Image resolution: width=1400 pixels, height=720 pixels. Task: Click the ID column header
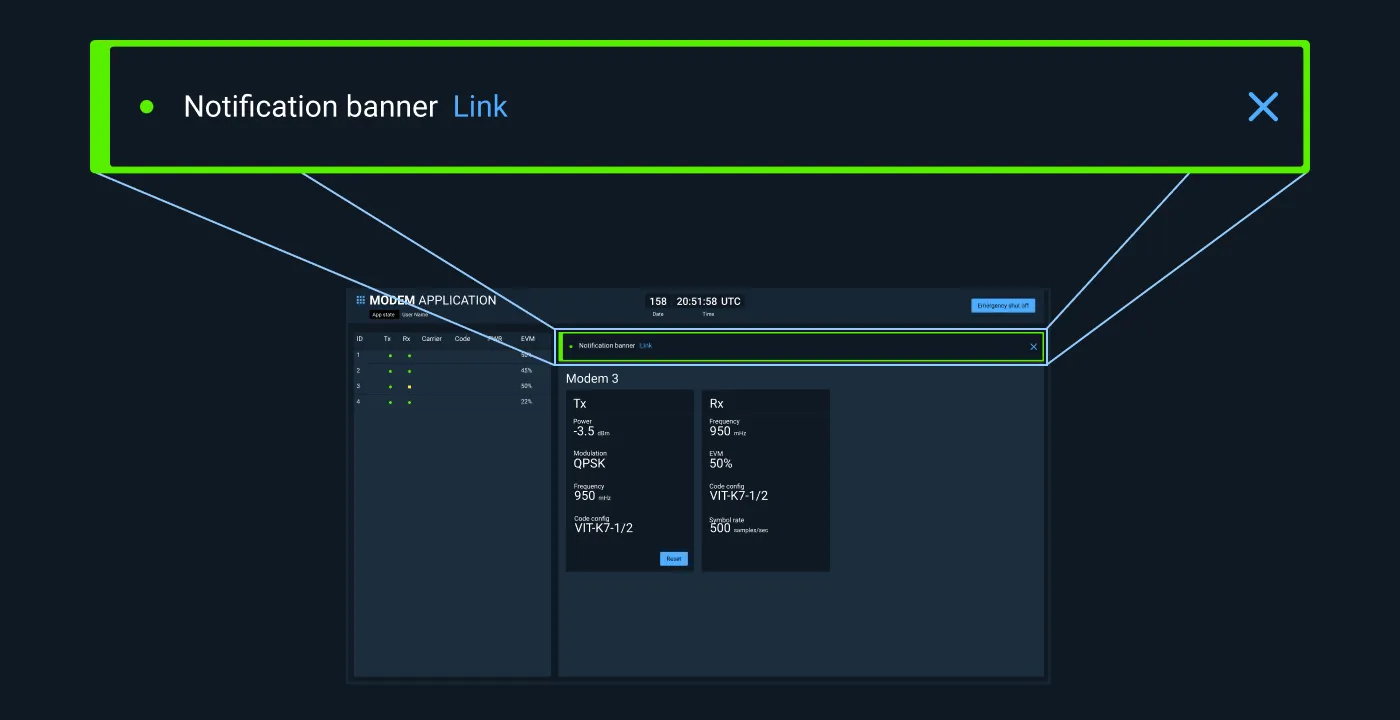[359, 339]
